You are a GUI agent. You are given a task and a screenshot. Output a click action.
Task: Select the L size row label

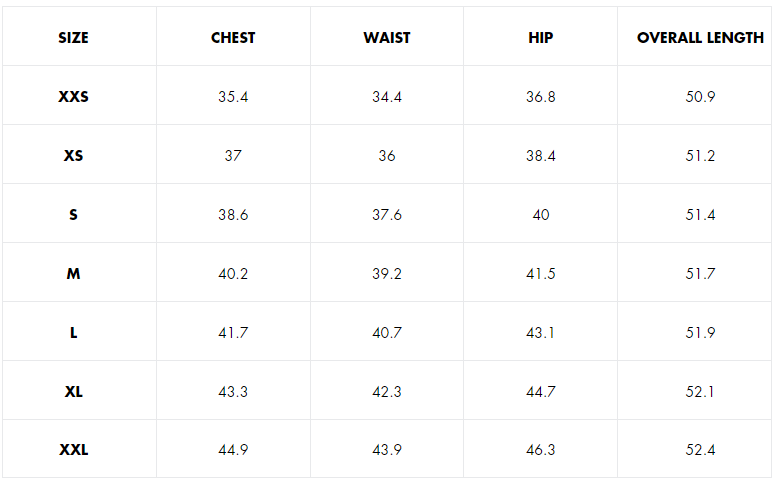(73, 333)
